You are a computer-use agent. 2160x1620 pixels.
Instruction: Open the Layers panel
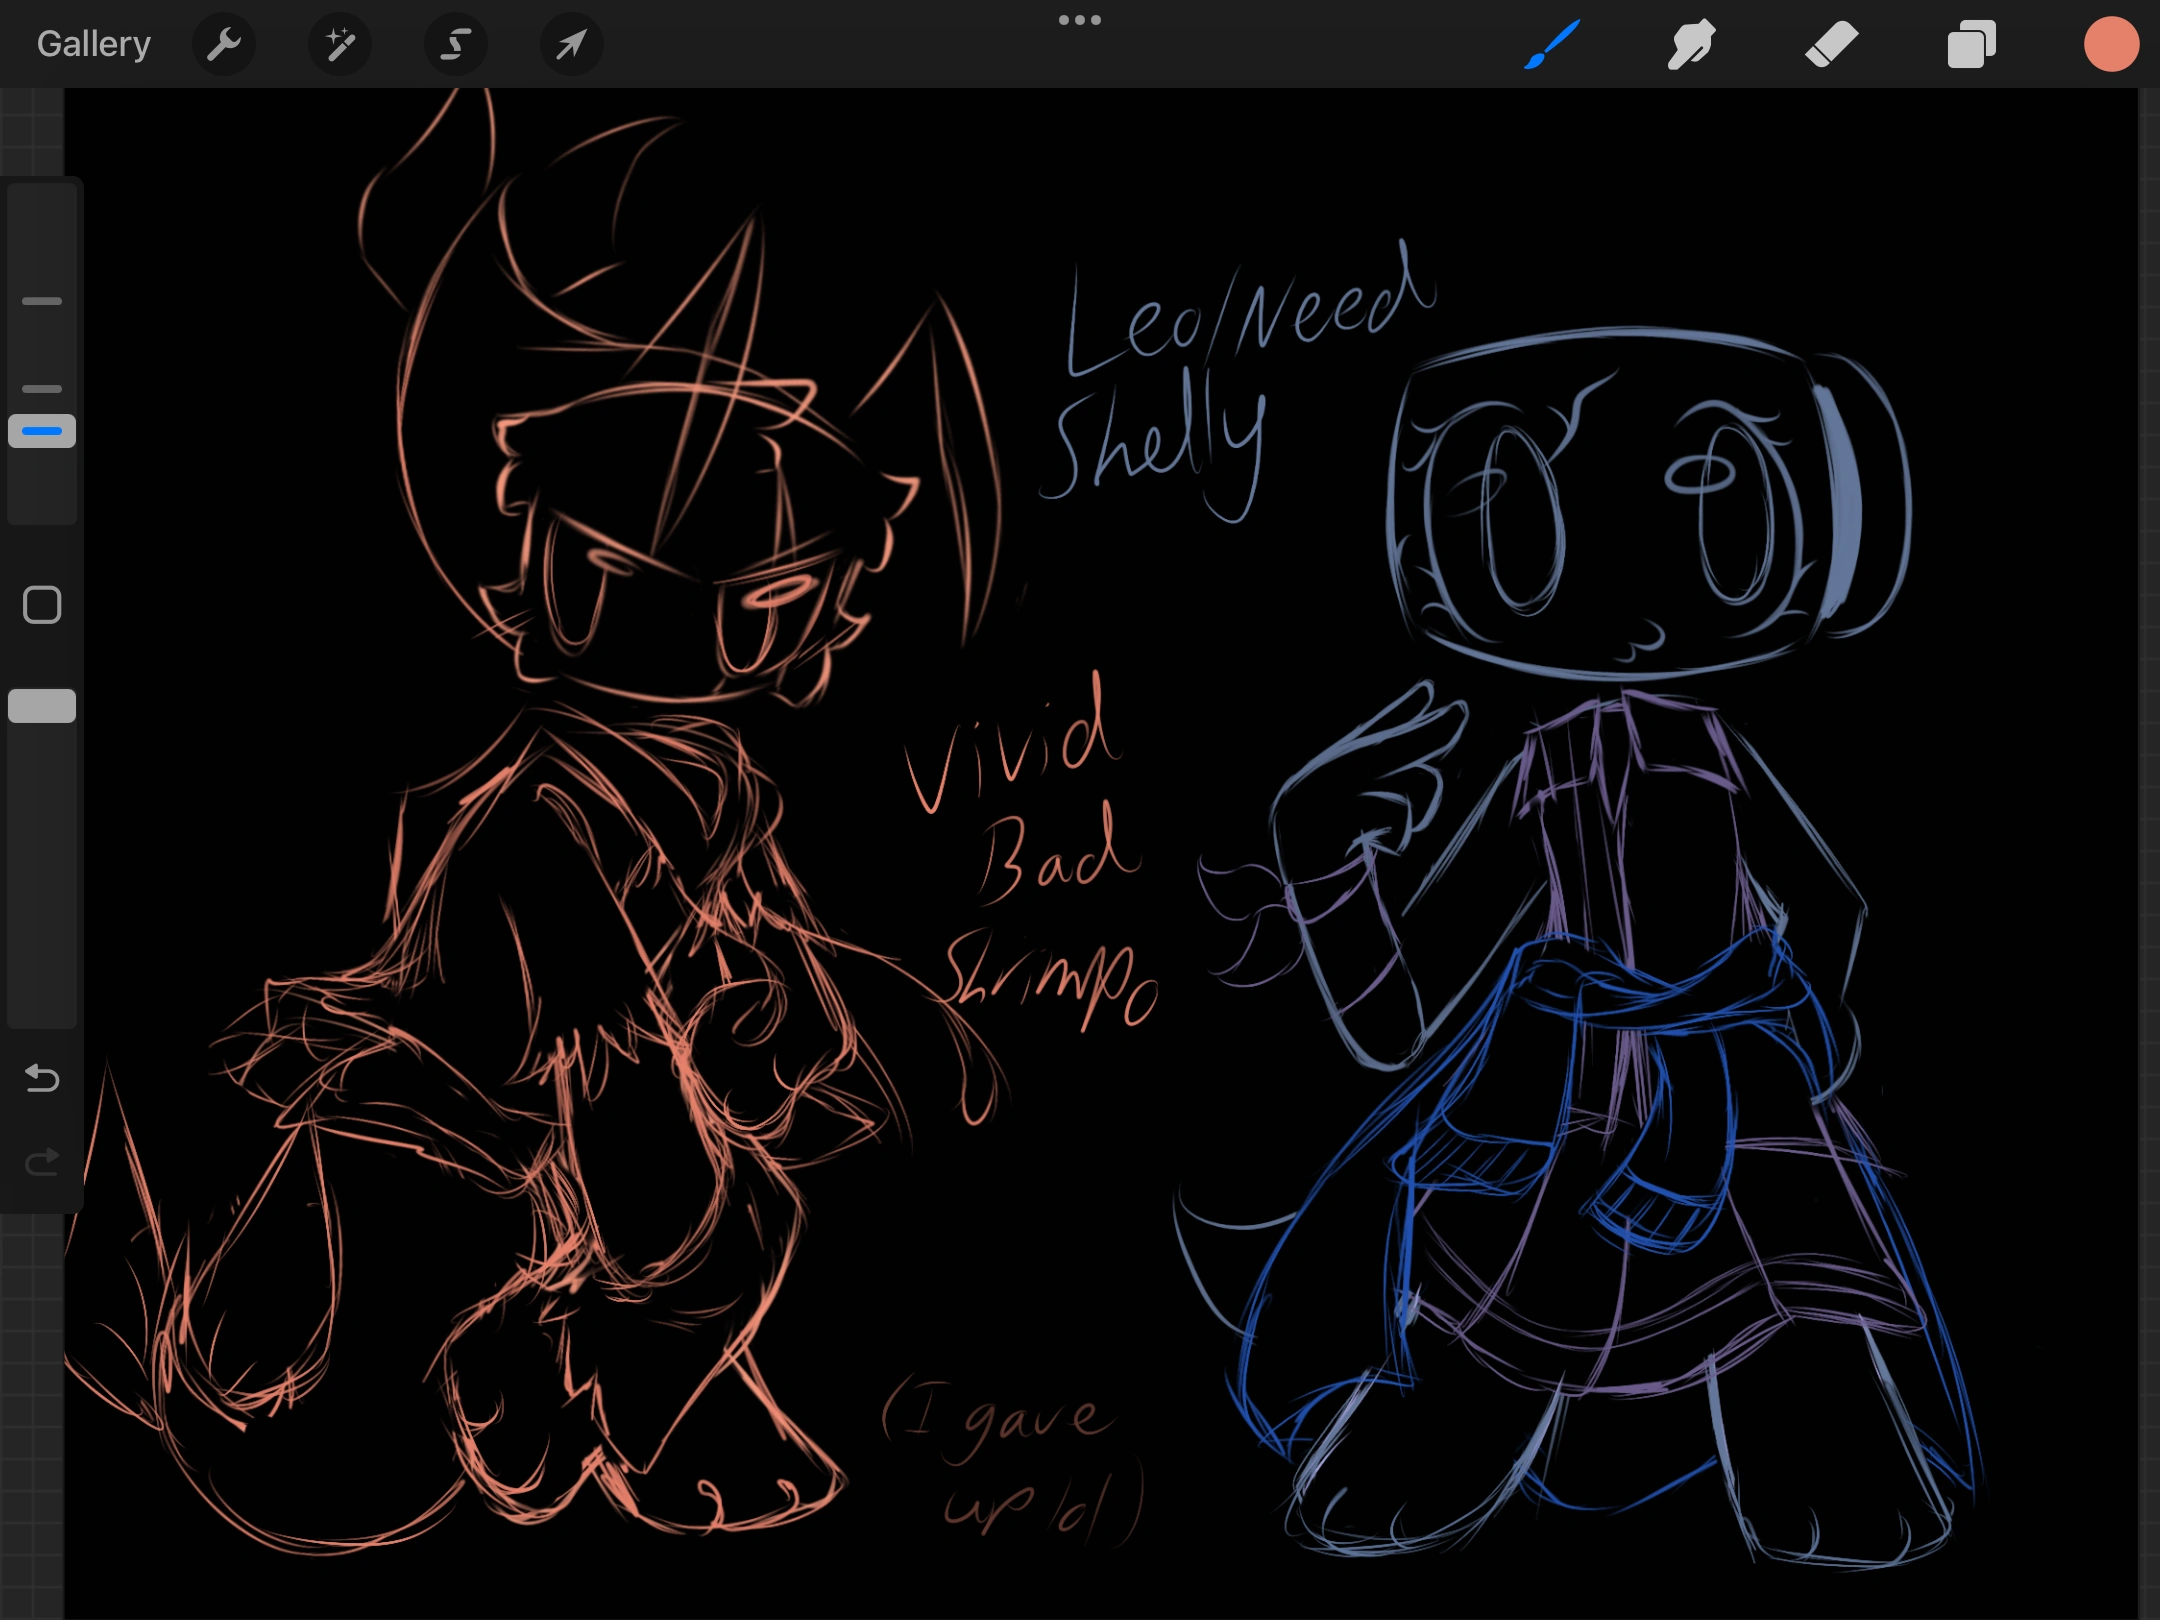coord(1971,44)
